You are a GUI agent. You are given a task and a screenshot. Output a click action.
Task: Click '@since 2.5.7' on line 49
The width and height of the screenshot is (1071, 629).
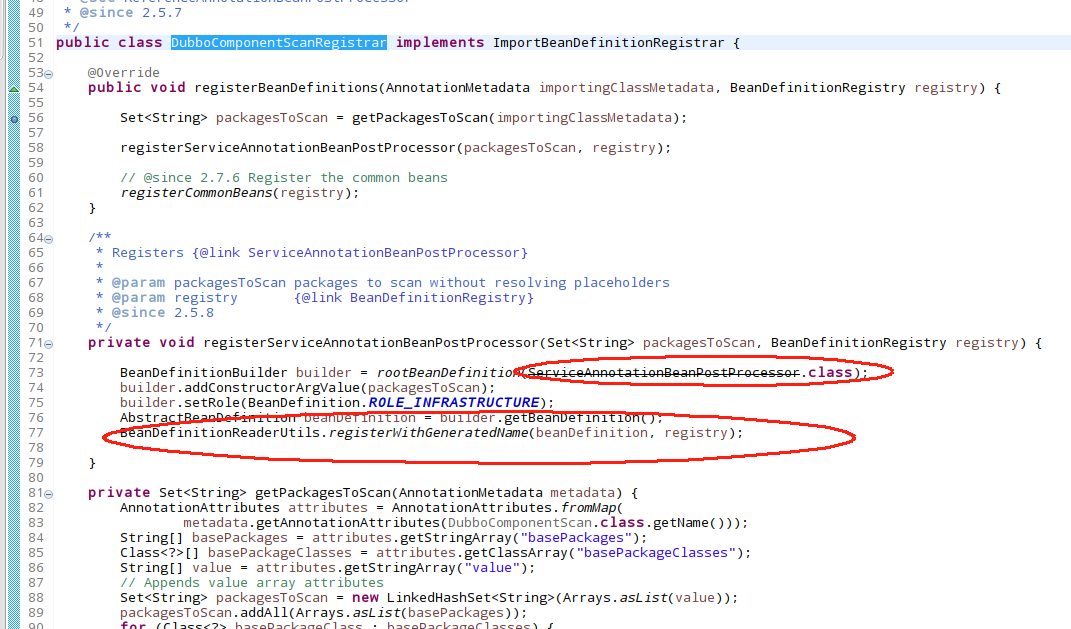(130, 12)
